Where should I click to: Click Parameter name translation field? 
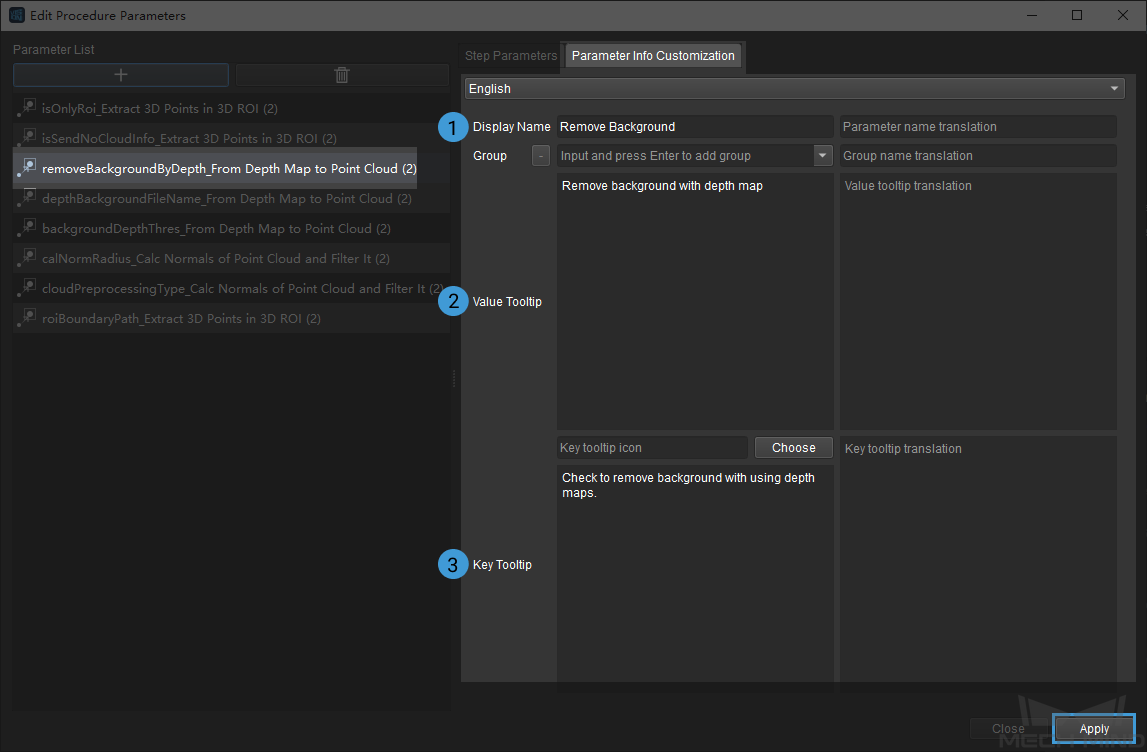click(x=978, y=127)
